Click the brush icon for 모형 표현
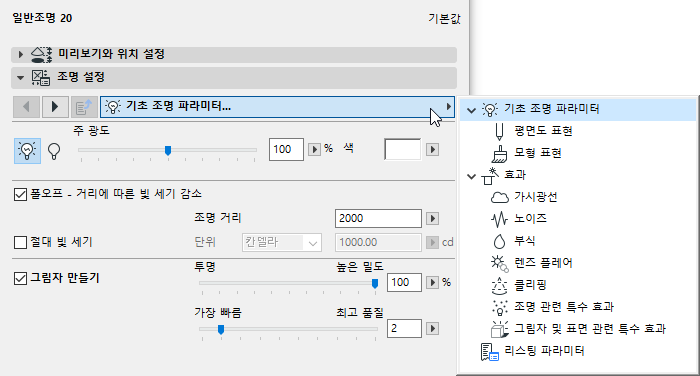This screenshot has height=376, width=700. coord(499,154)
